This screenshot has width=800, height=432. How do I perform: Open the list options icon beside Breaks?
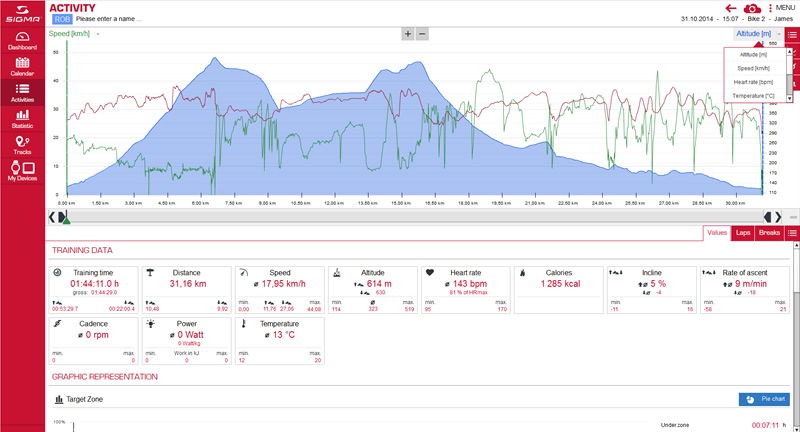(792, 233)
